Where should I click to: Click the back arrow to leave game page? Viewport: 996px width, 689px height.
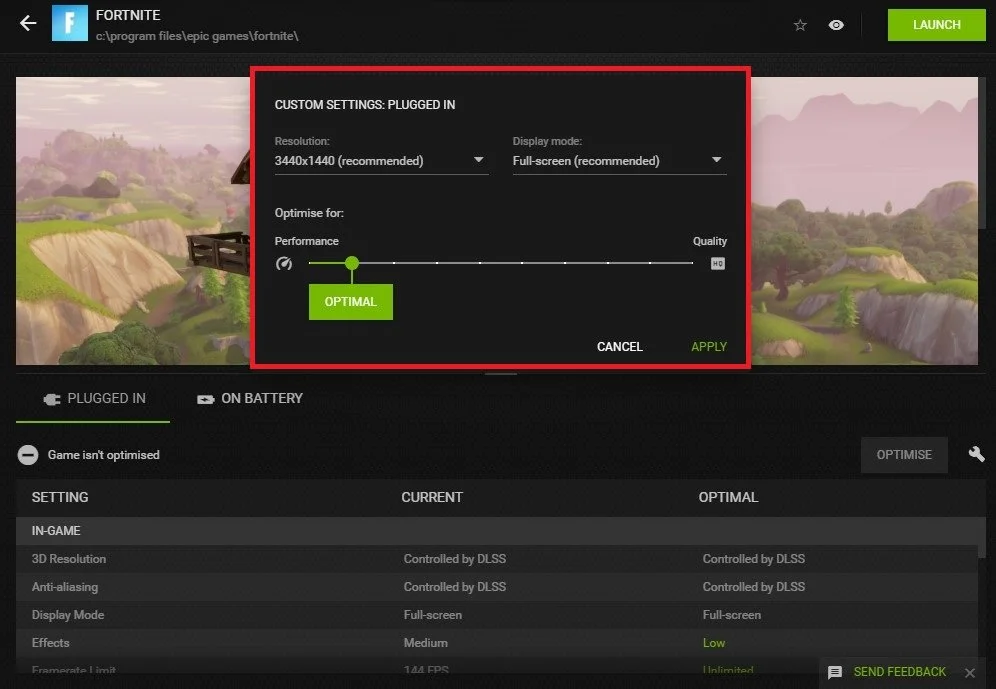click(27, 22)
